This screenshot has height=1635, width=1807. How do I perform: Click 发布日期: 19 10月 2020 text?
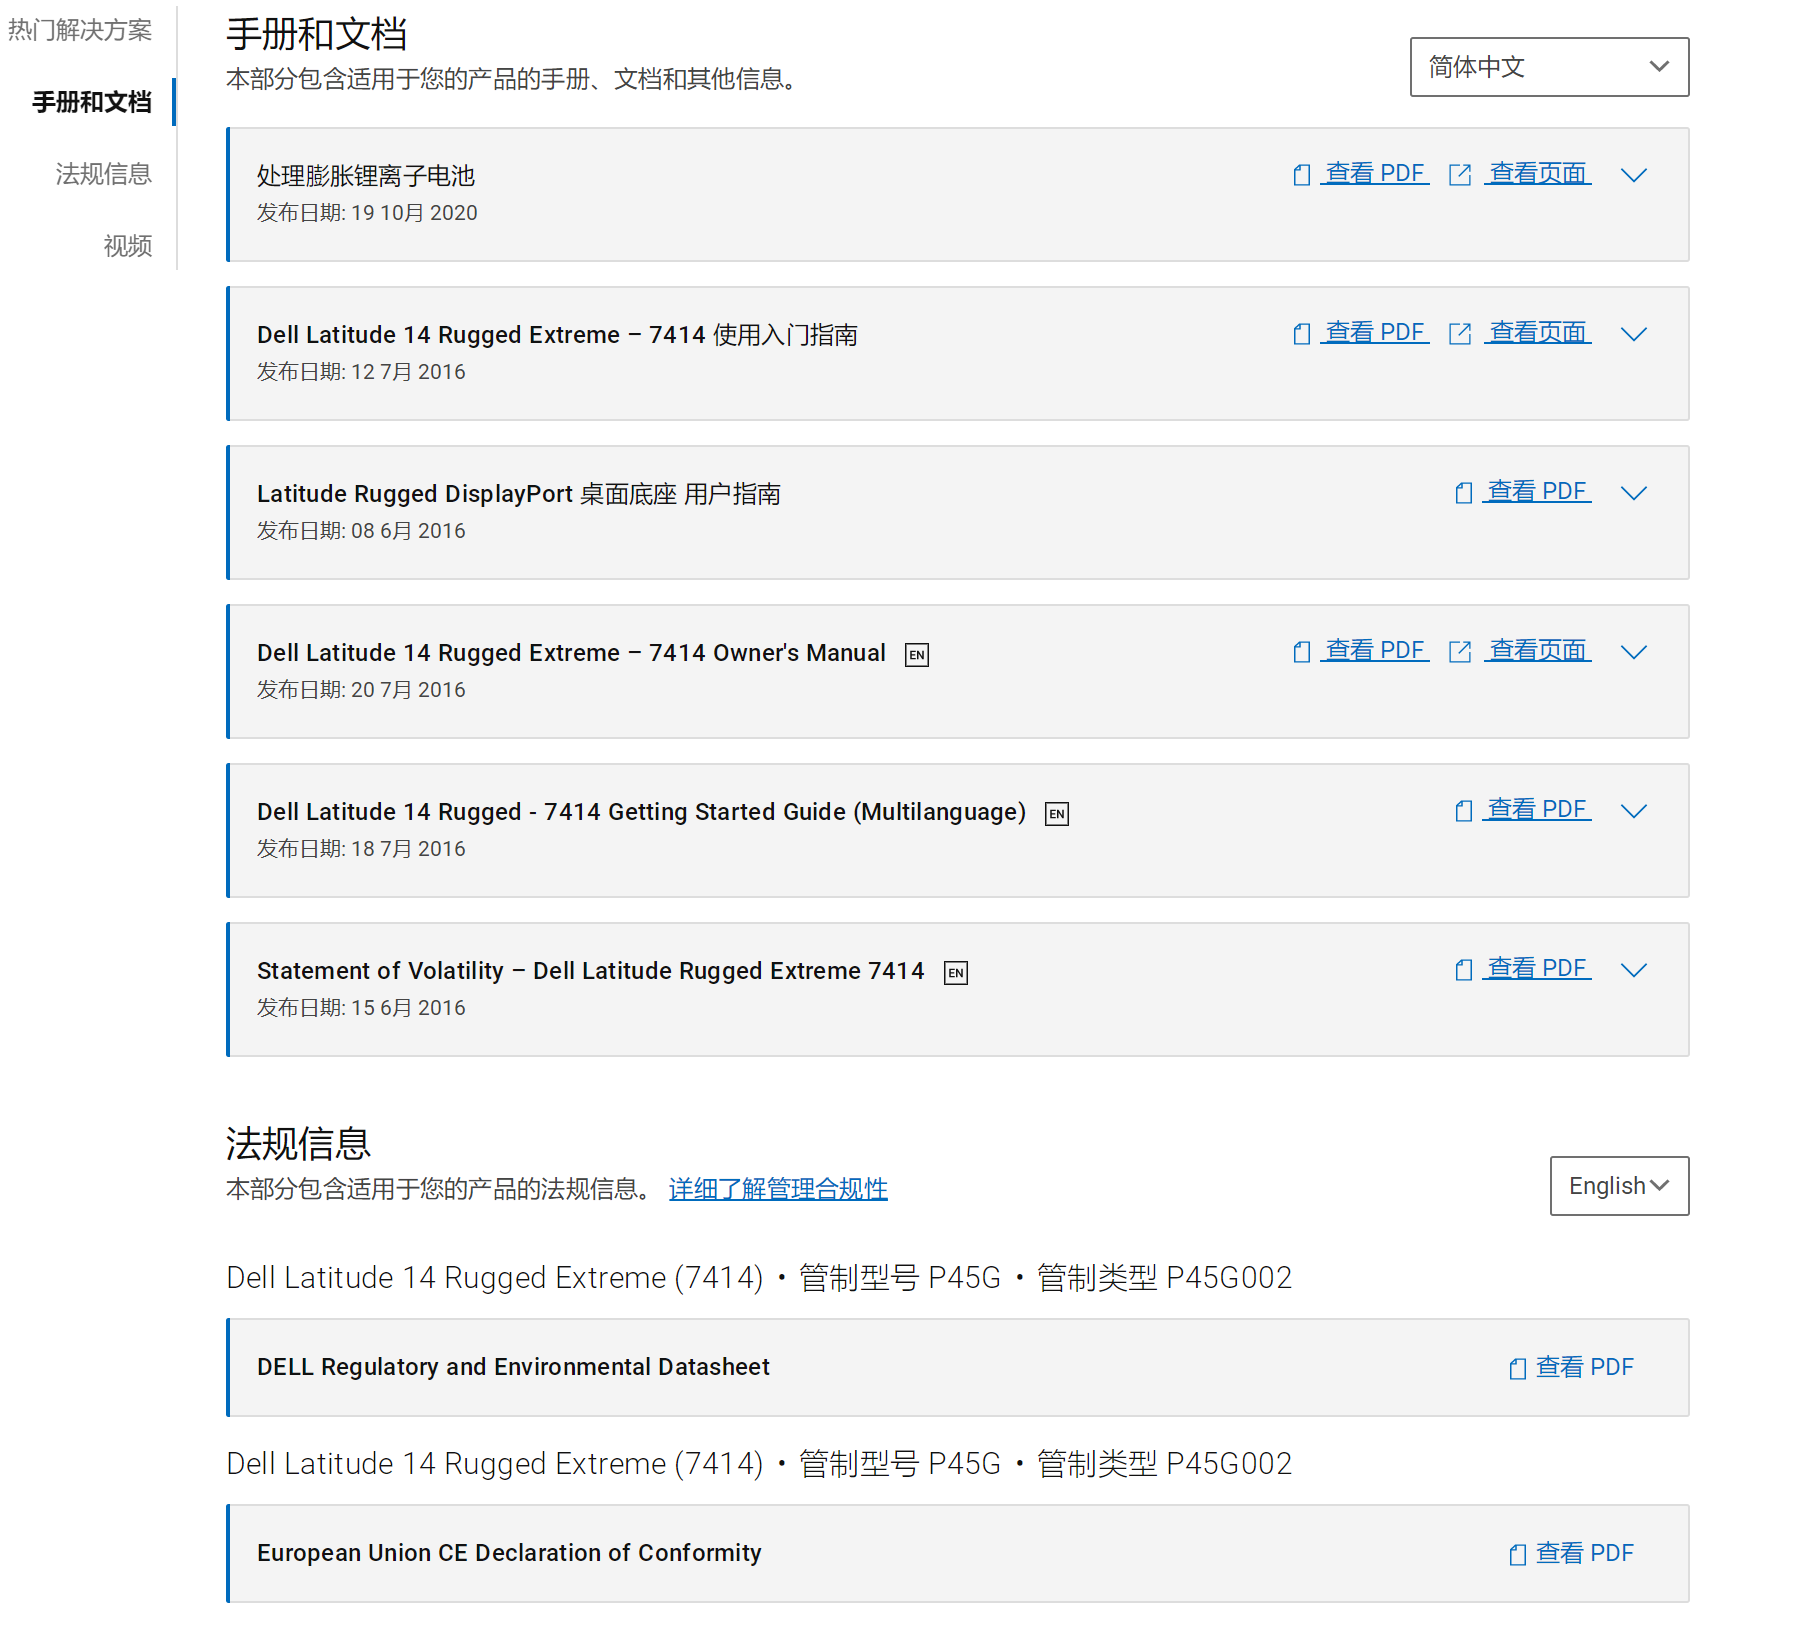point(367,213)
